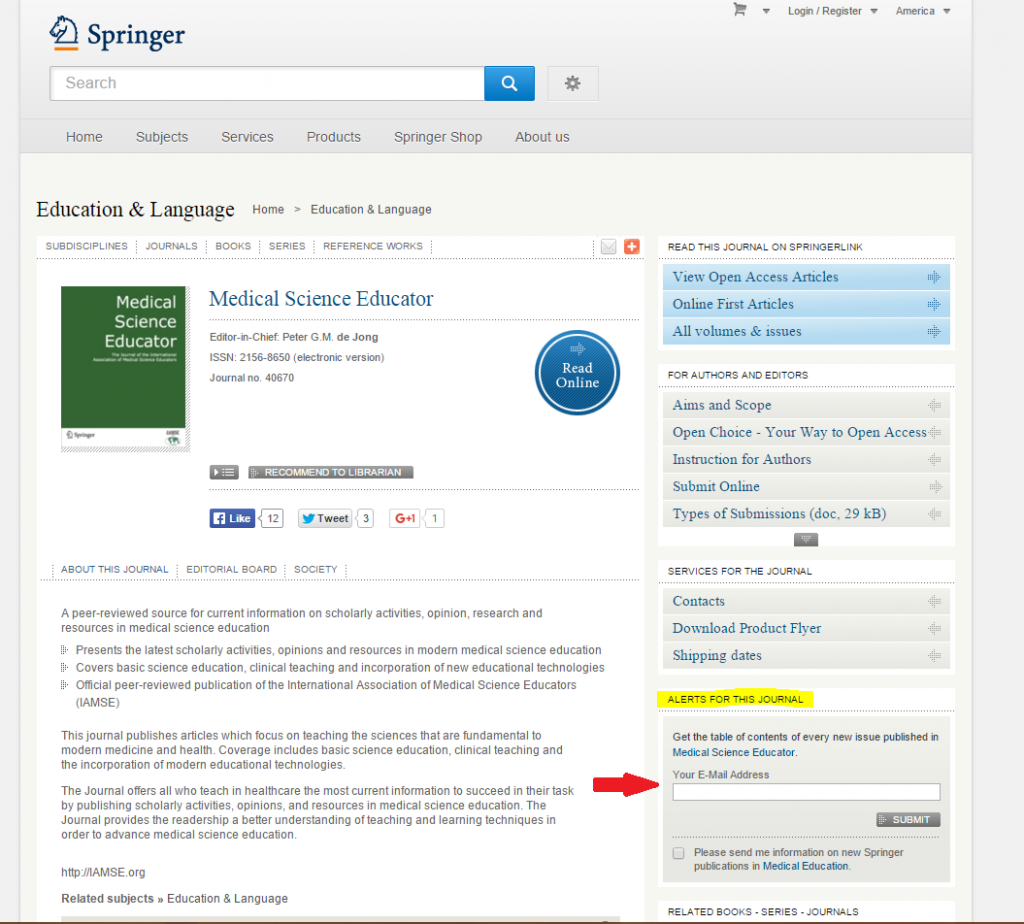Click the Submit button for alerts

[908, 820]
